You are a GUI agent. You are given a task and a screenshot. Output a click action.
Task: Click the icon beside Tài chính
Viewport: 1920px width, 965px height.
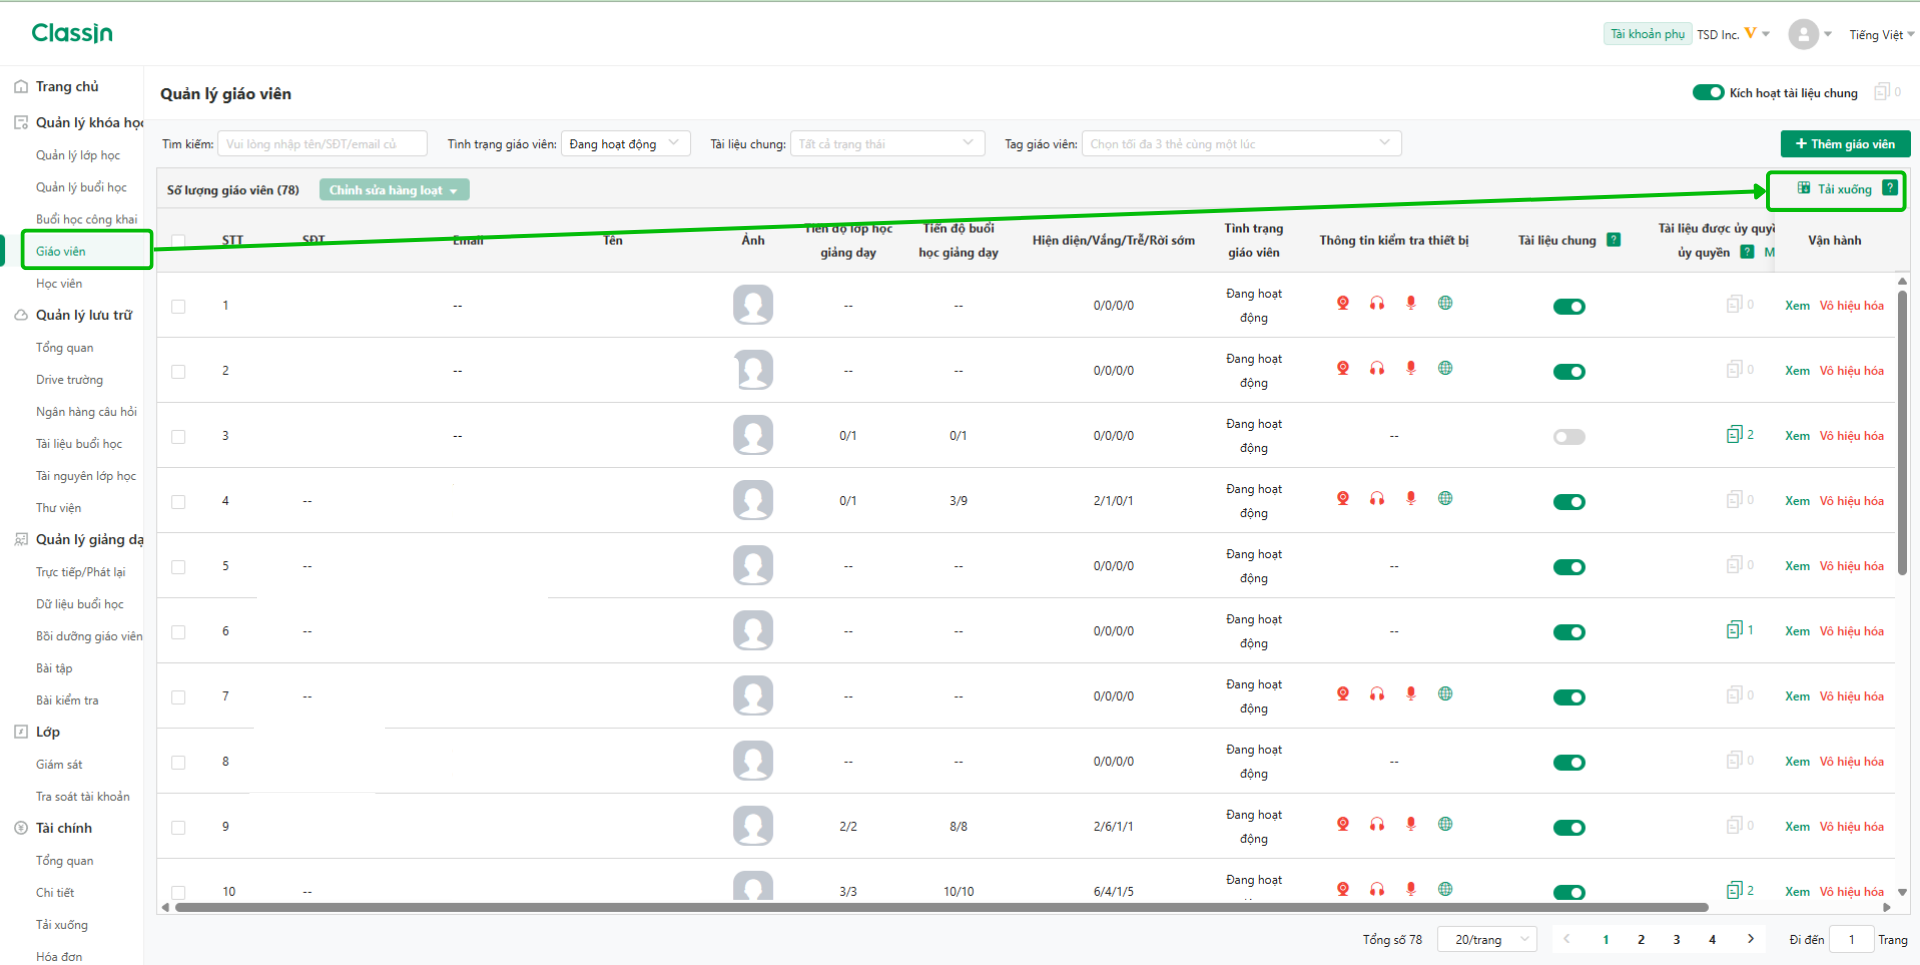[x=21, y=828]
